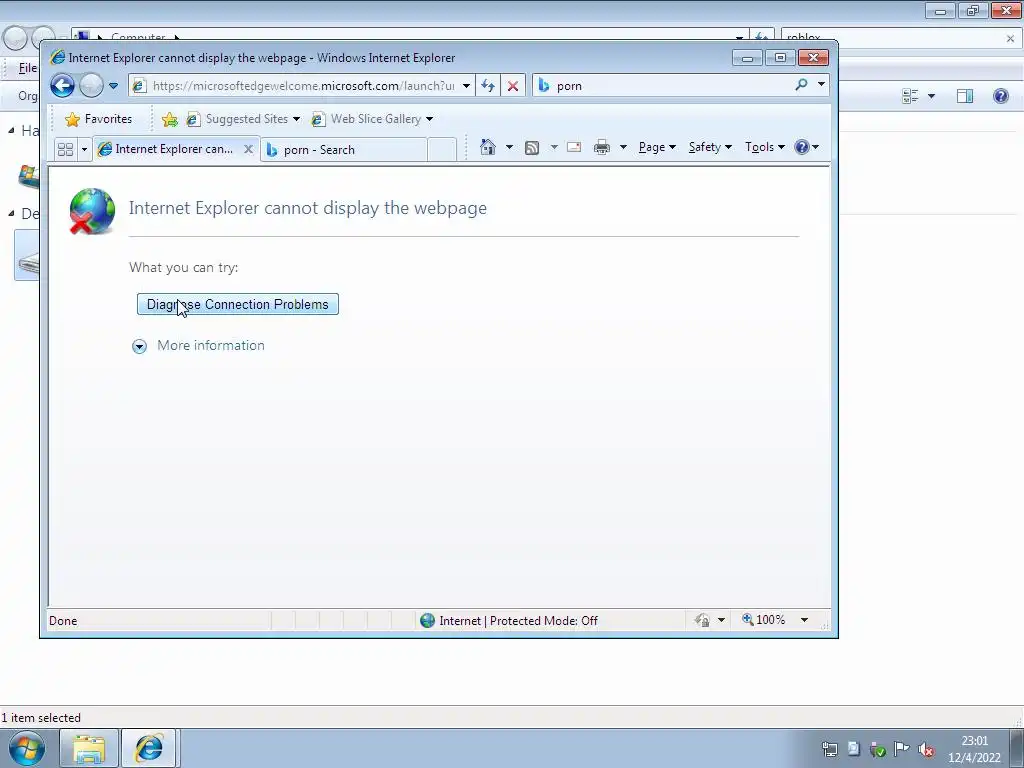
Task: Click the Add to Favorites Bar star icon
Action: [x=169, y=119]
